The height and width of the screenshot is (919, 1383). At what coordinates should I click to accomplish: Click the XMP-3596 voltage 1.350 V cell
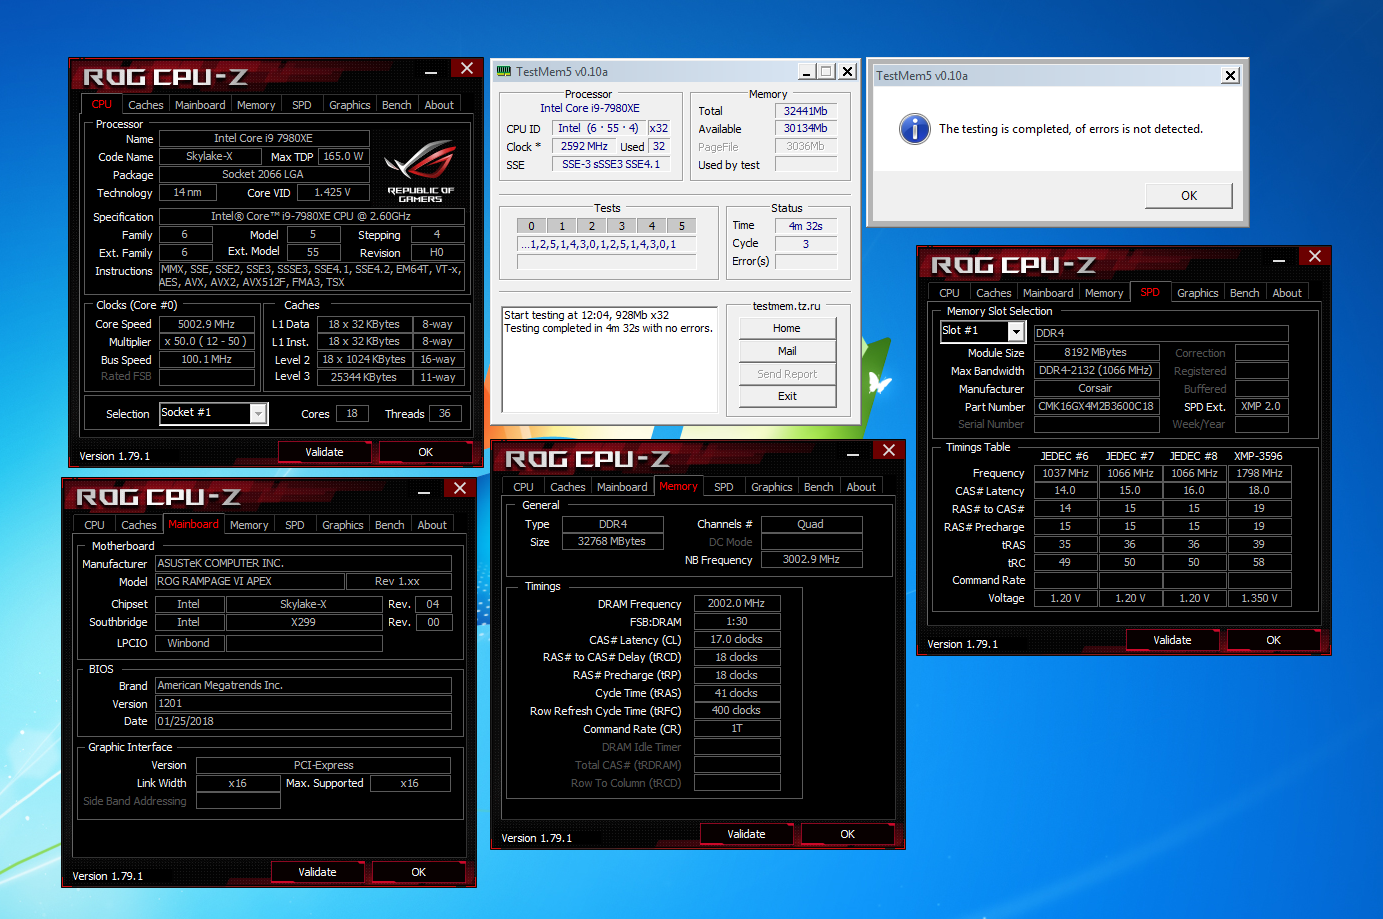coord(1259,598)
